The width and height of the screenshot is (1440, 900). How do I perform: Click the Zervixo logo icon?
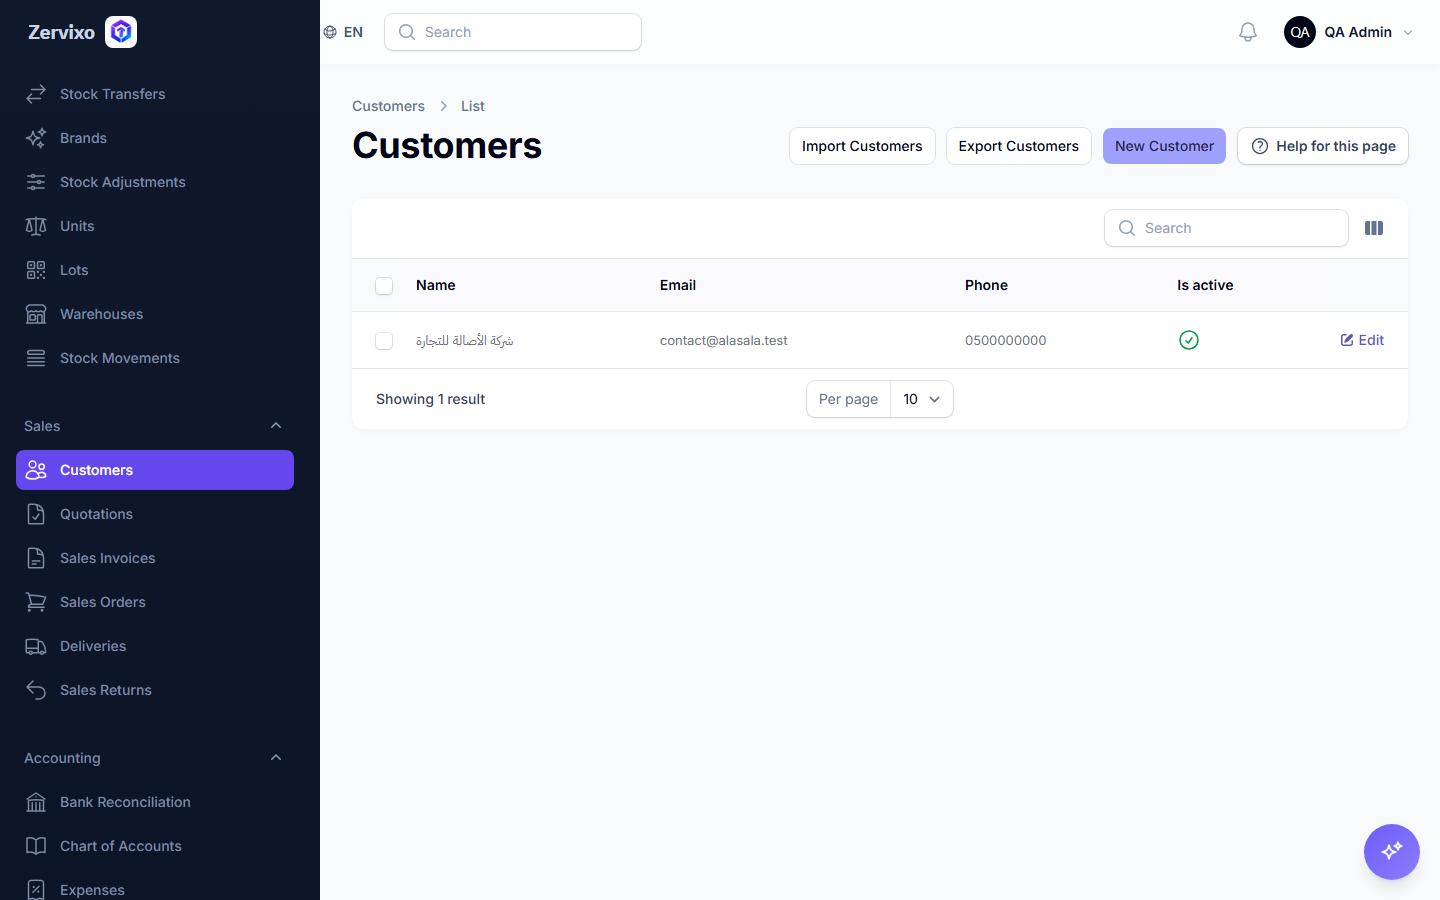pyautogui.click(x=121, y=32)
